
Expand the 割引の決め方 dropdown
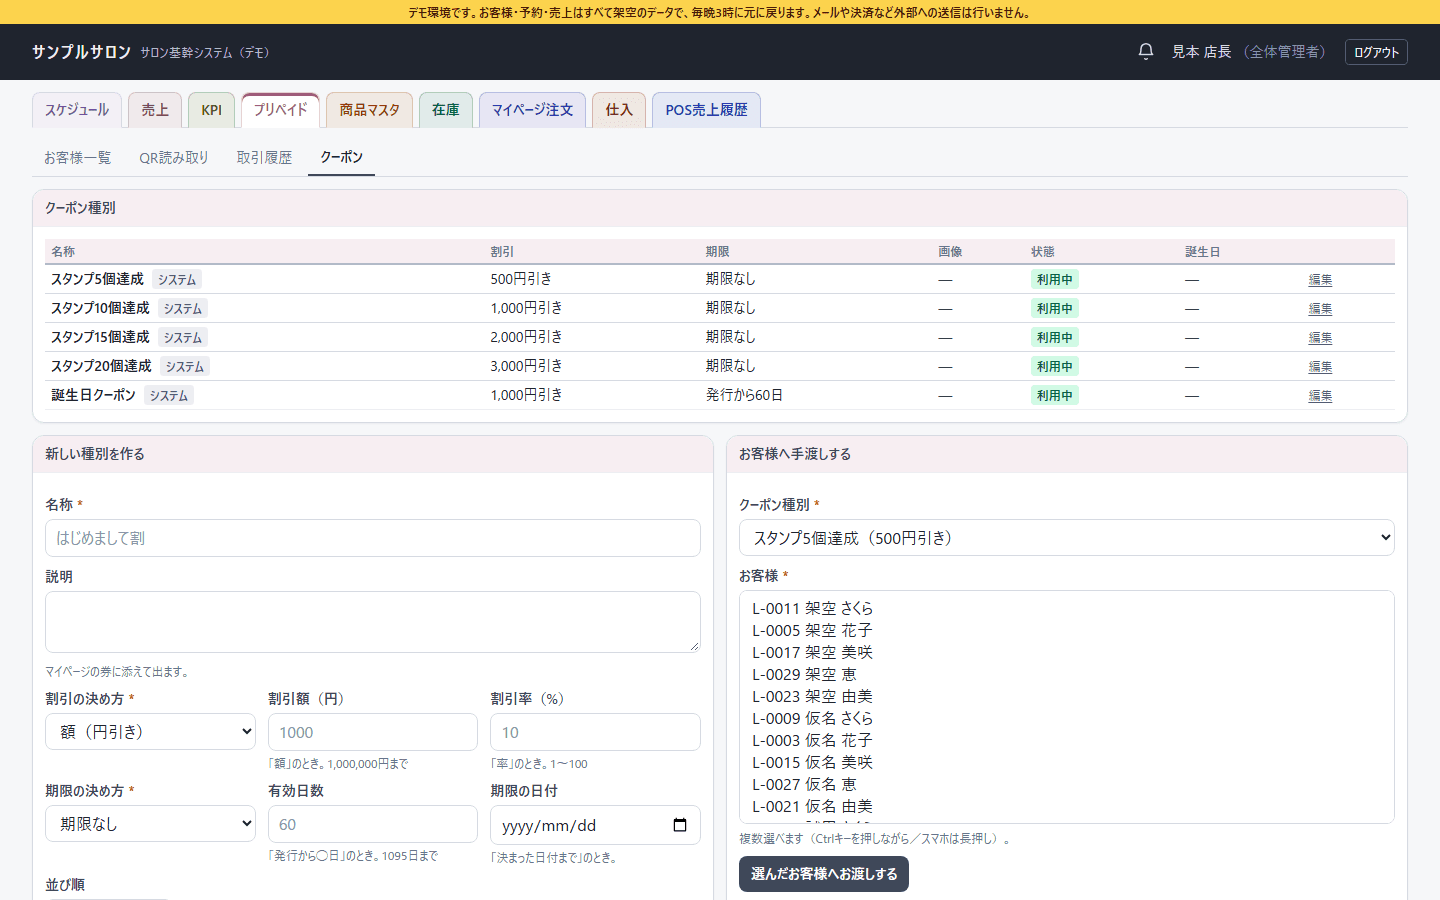tap(150, 732)
